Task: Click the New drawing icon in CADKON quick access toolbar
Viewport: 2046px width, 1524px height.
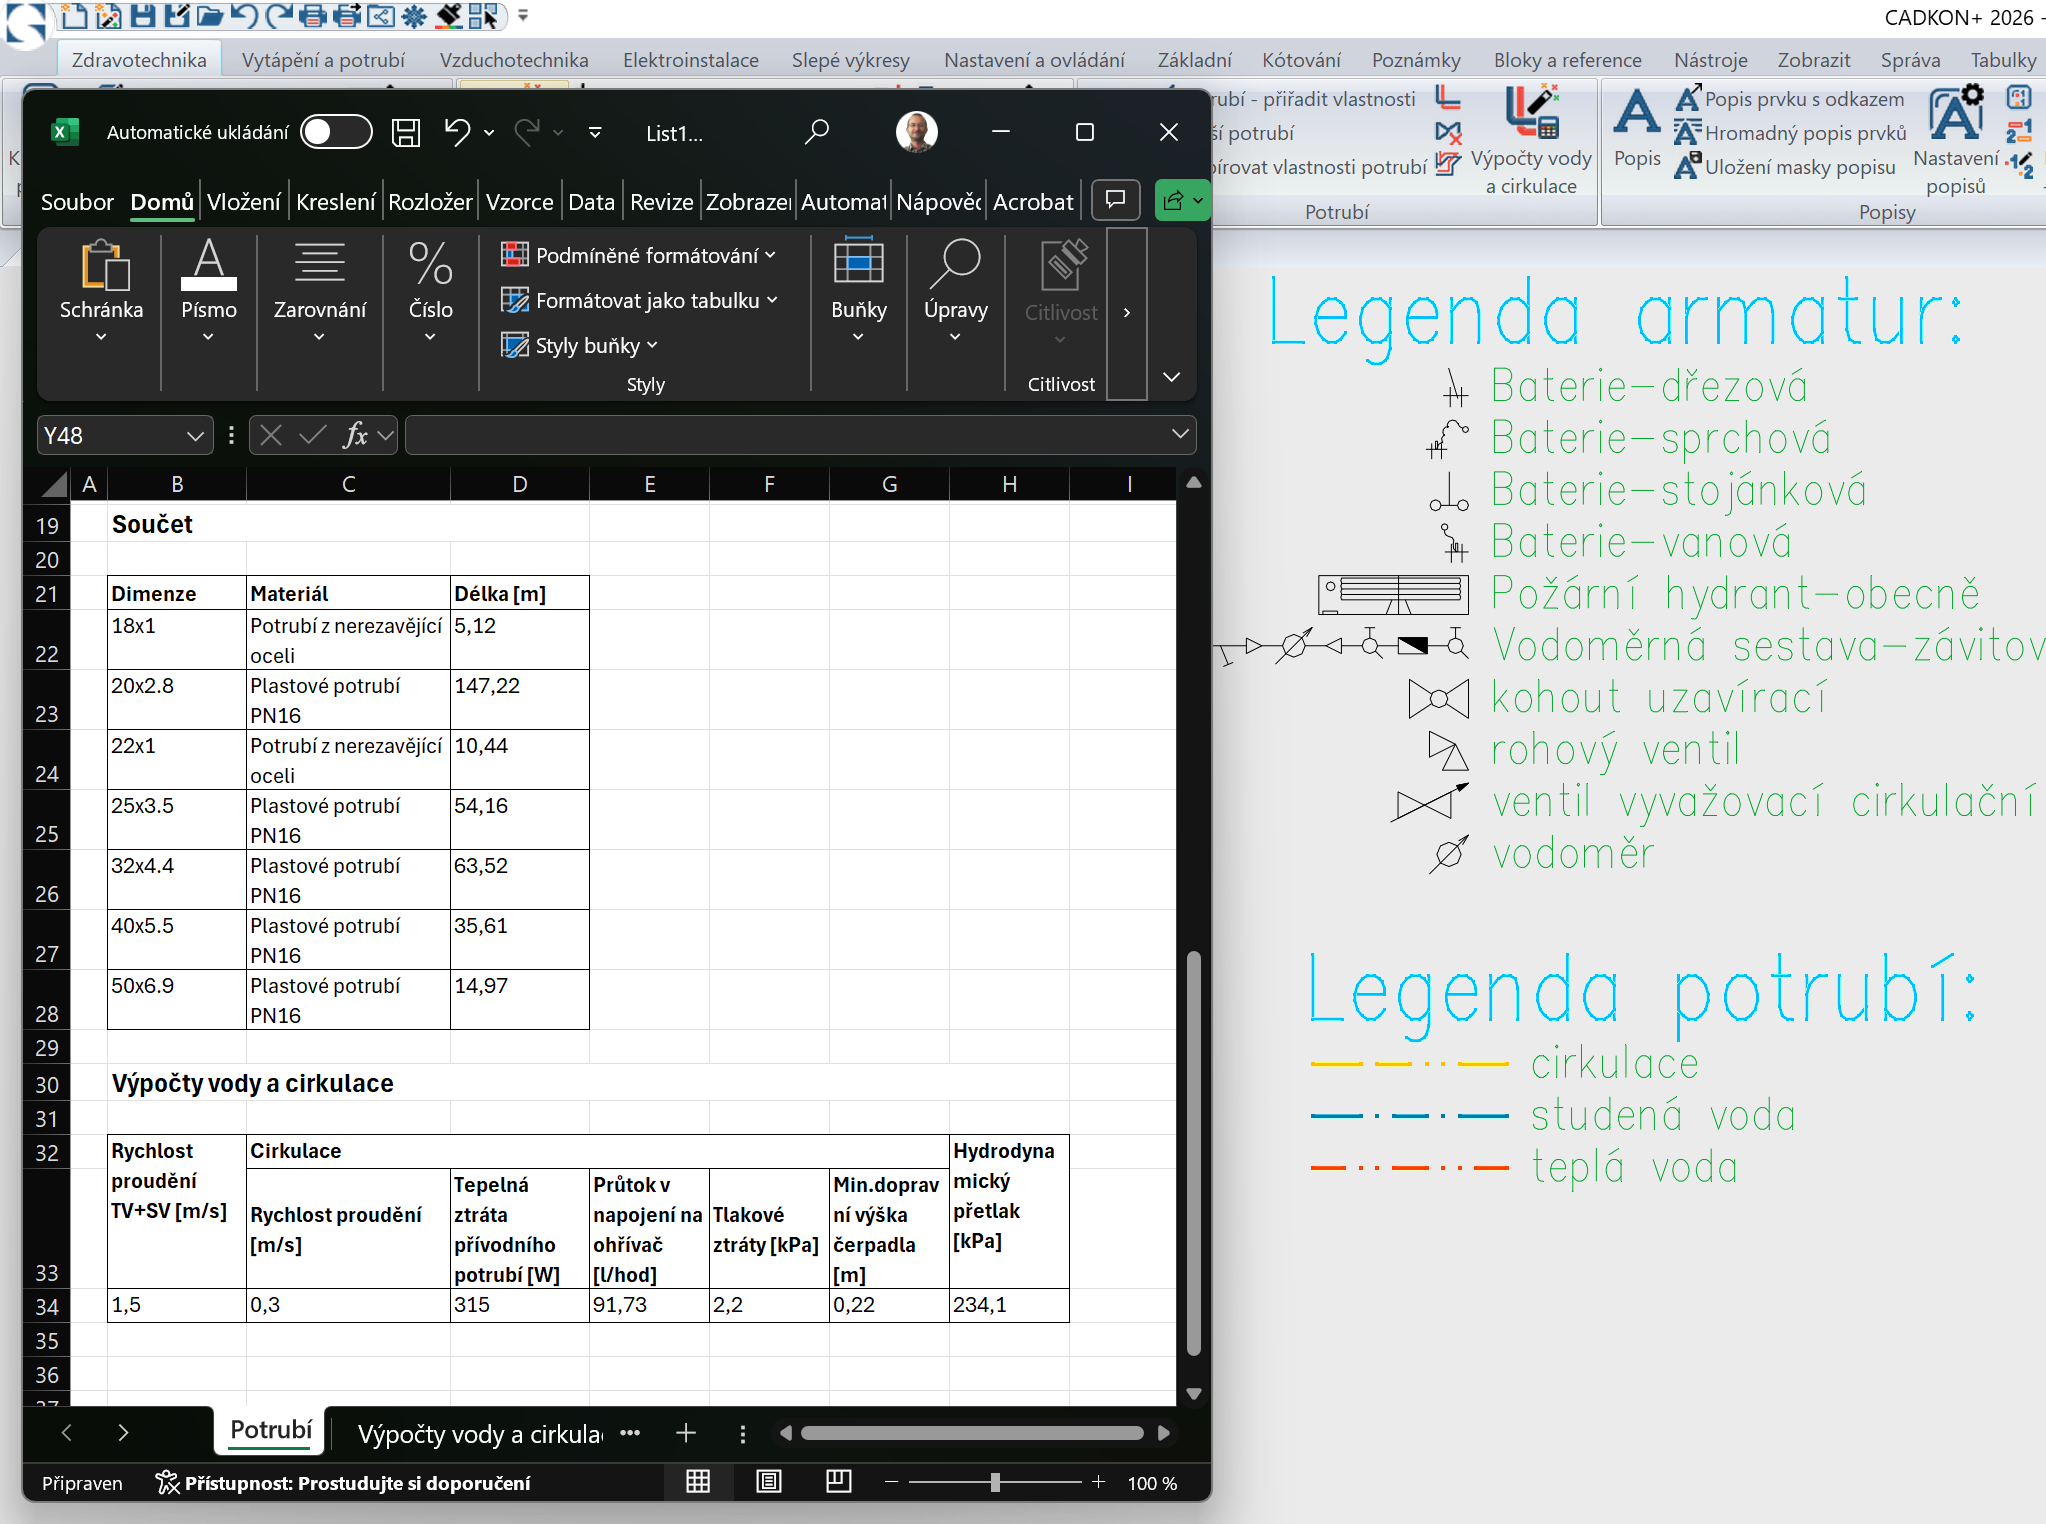Action: [x=73, y=15]
